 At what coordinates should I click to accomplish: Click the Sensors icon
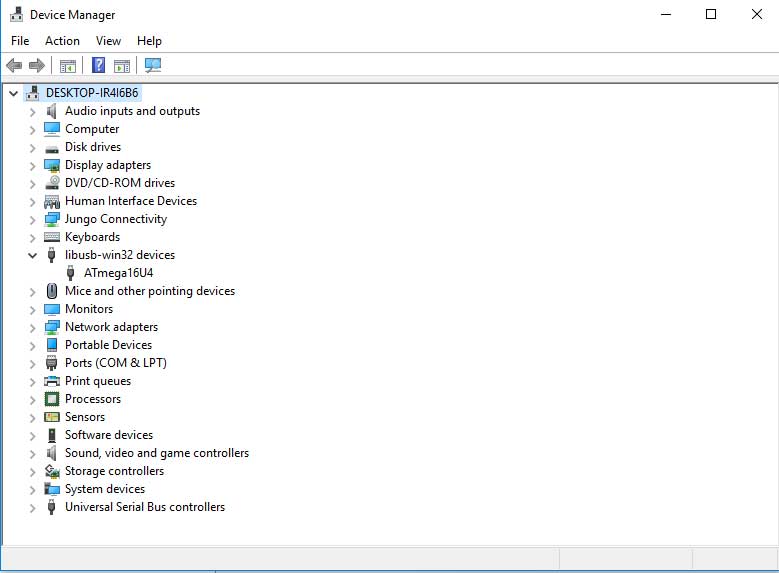tap(52, 417)
